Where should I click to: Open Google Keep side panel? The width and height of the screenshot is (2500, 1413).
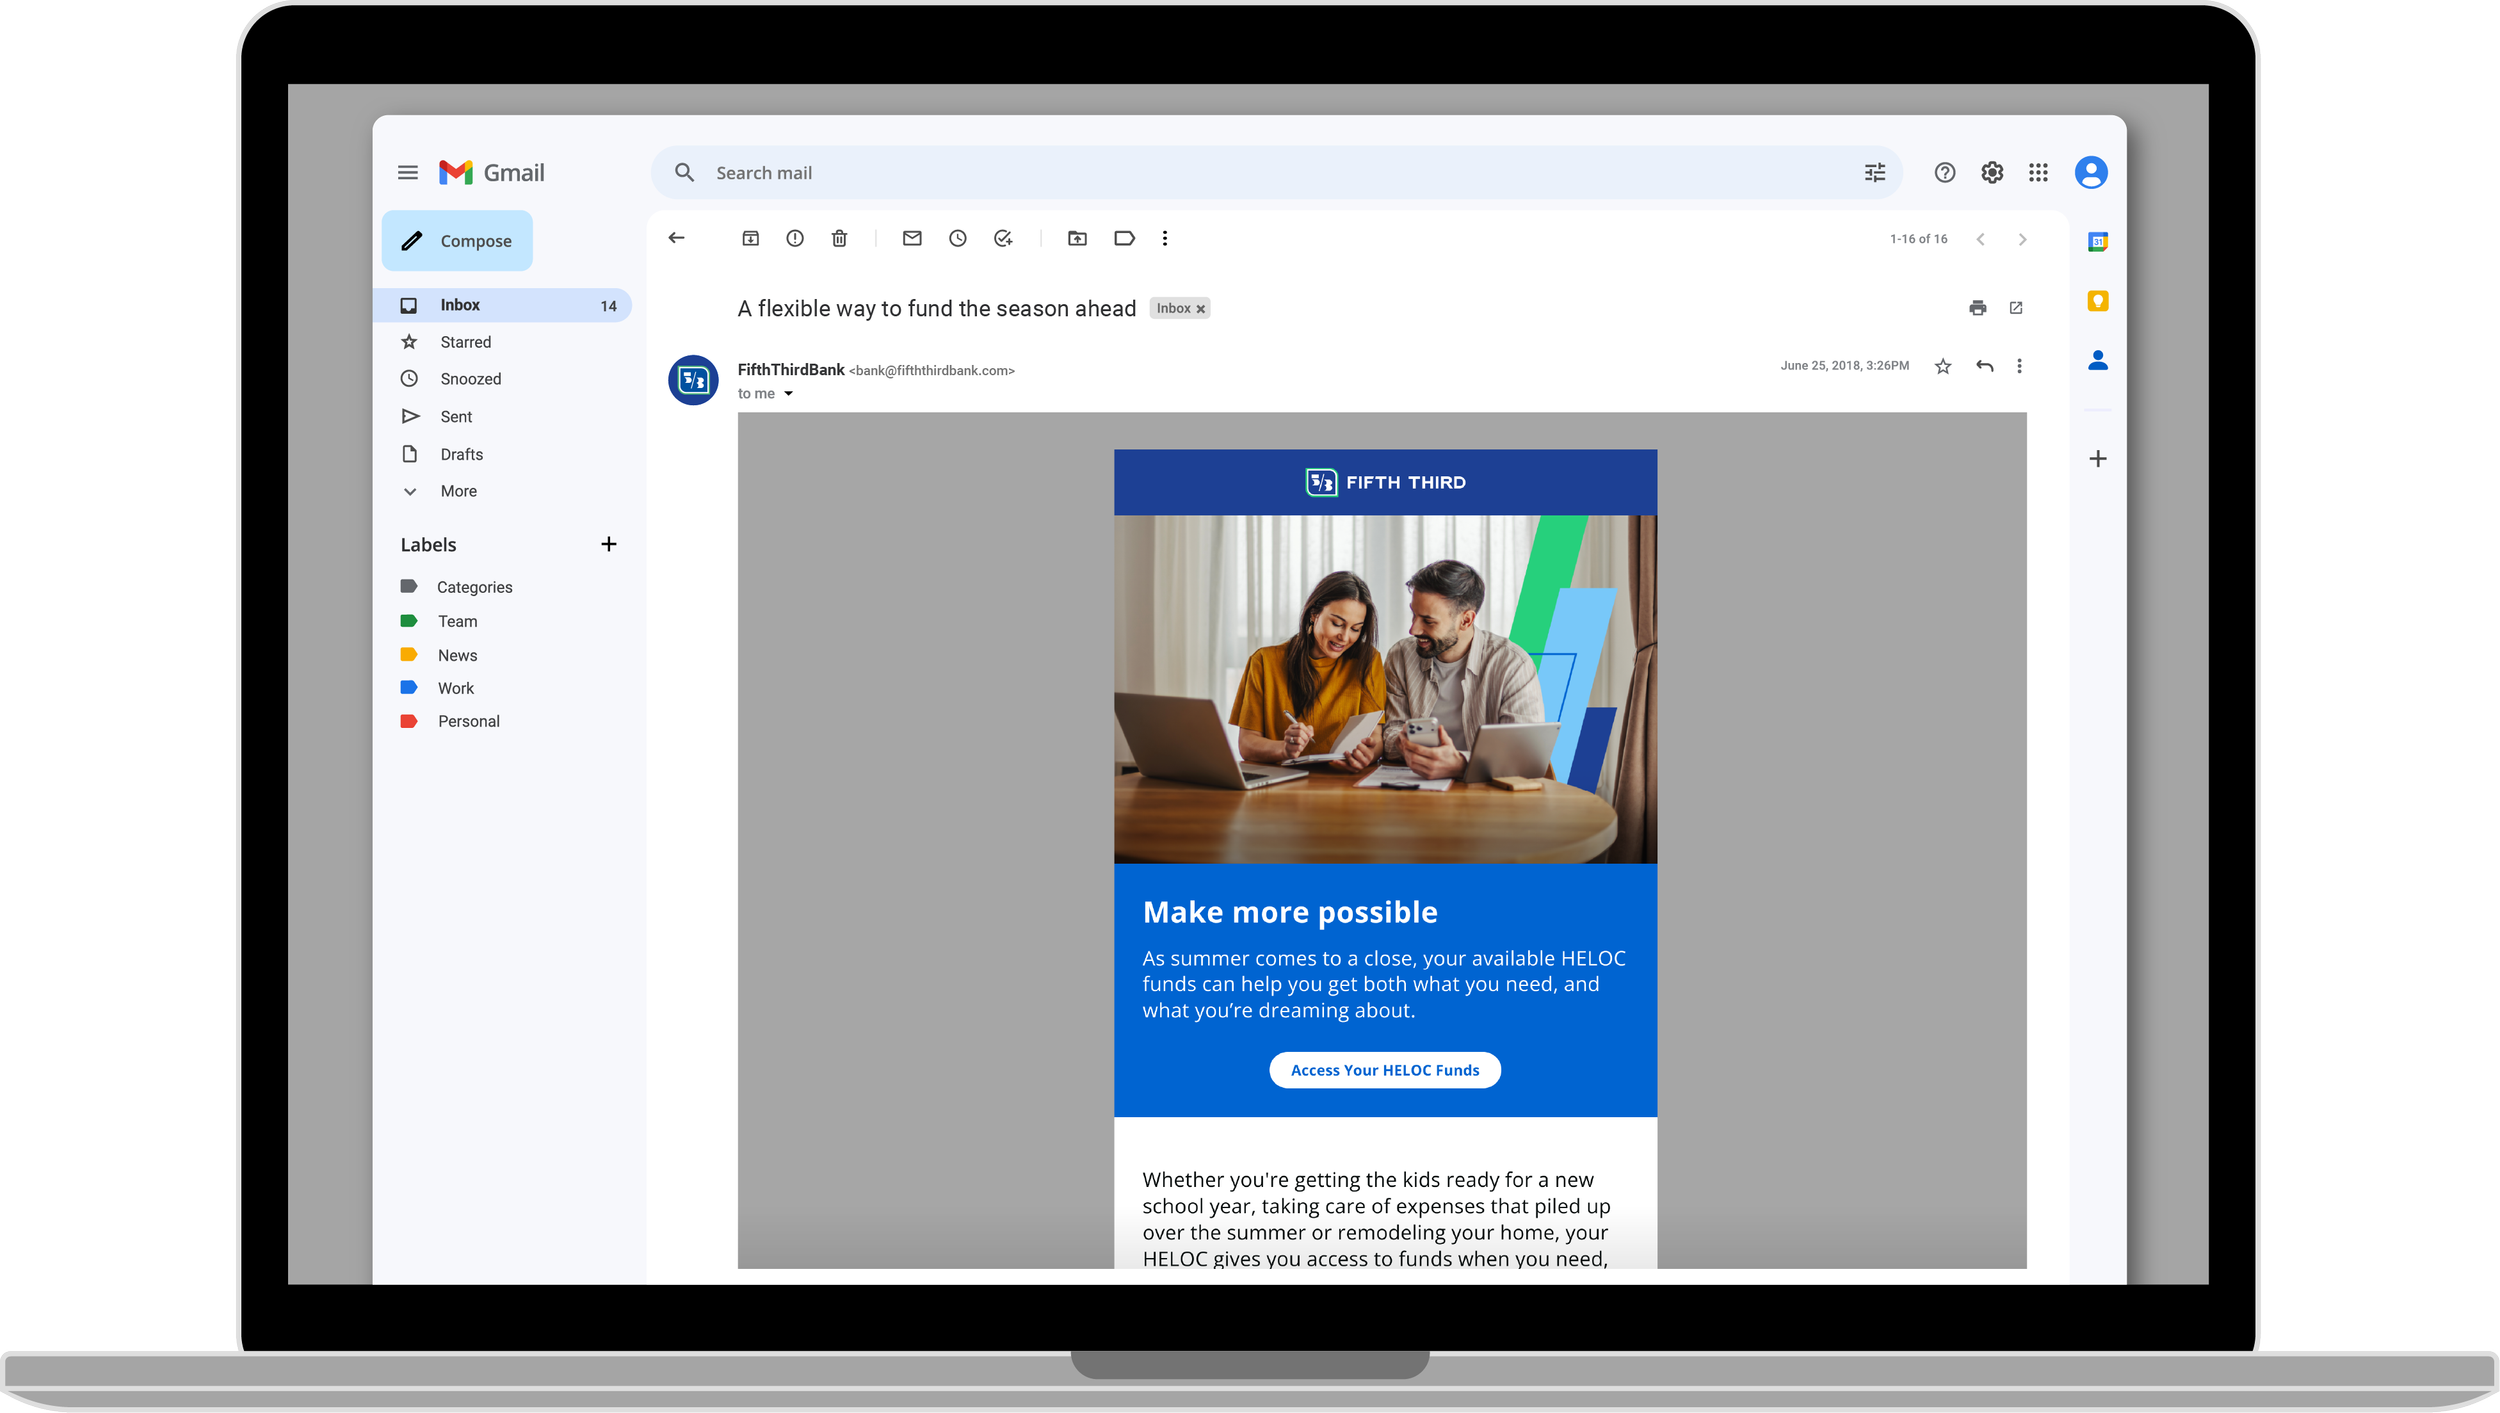[2098, 300]
